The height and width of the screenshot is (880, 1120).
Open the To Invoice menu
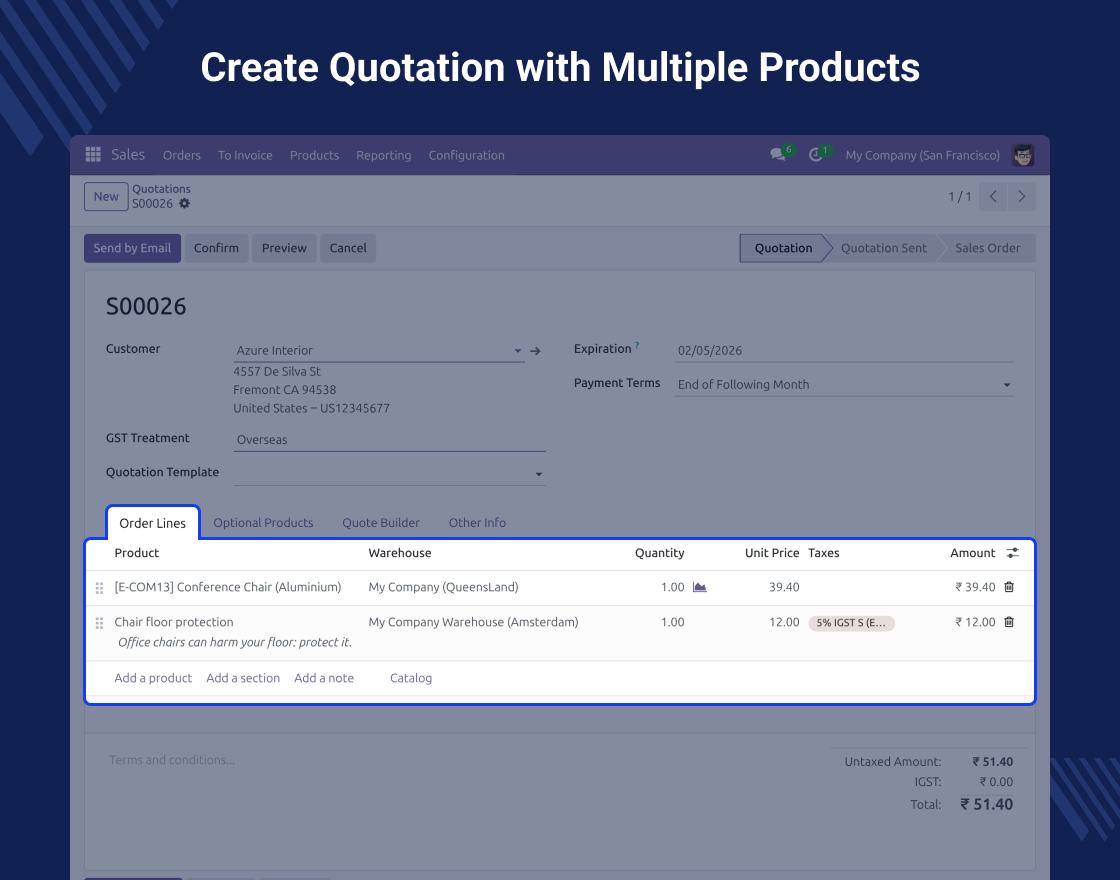[245, 155]
